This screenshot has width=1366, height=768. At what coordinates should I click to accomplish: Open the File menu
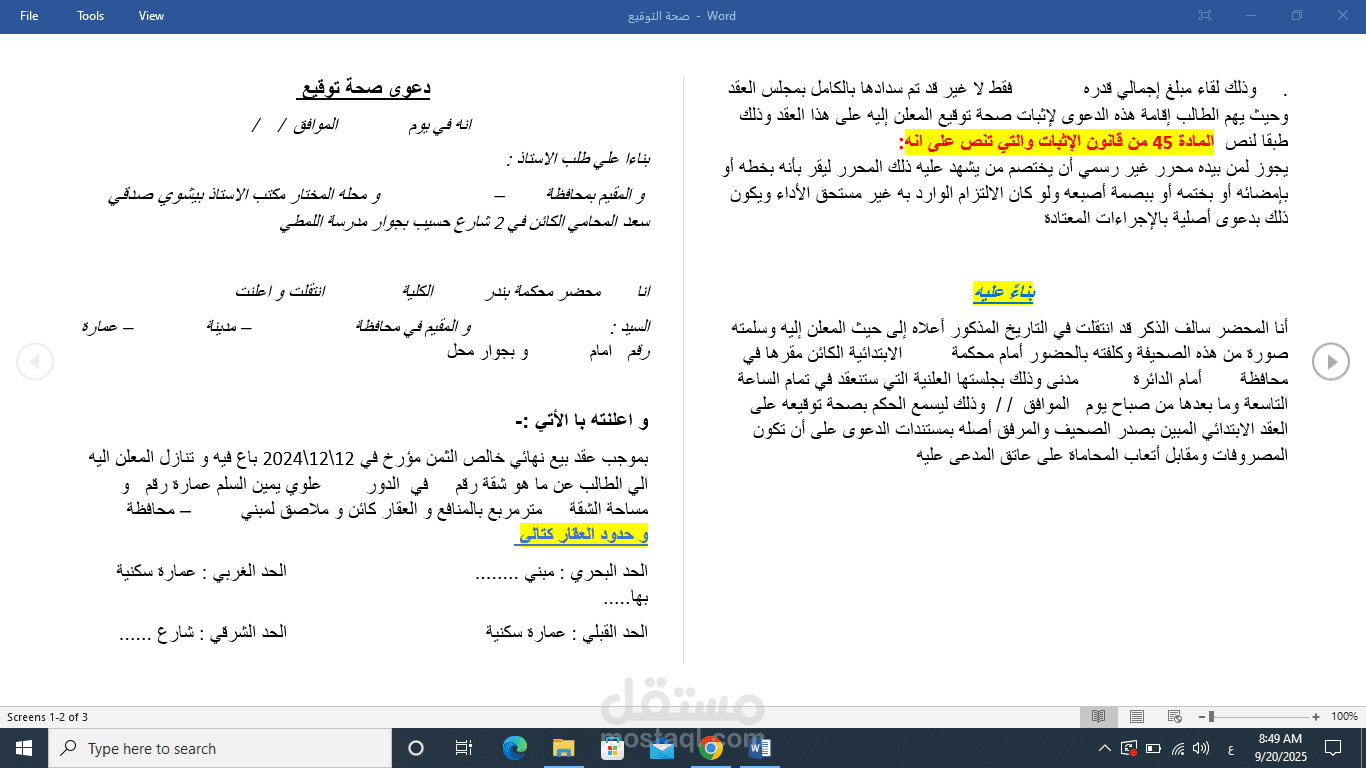pyautogui.click(x=29, y=16)
